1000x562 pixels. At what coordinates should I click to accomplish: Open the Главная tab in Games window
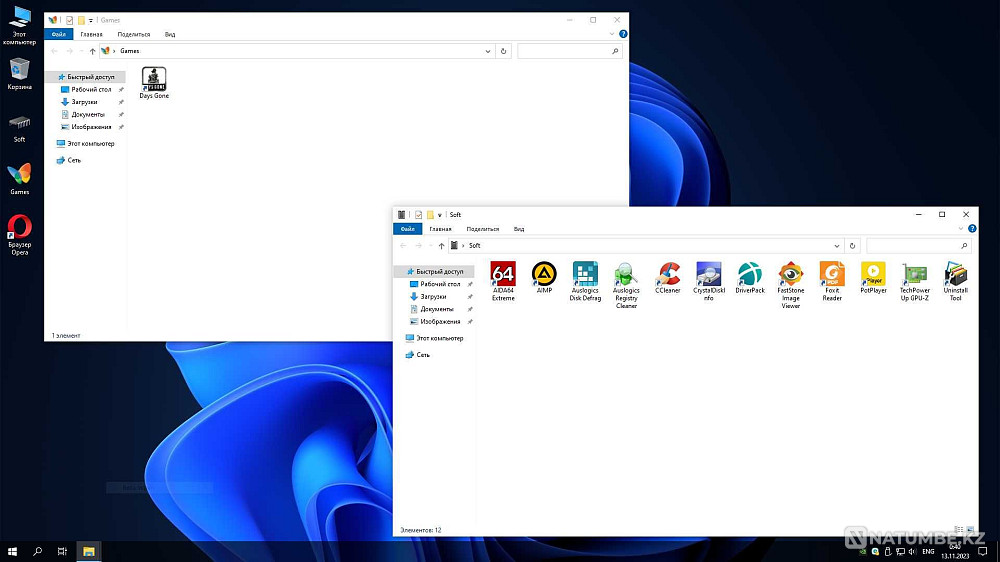tap(91, 34)
